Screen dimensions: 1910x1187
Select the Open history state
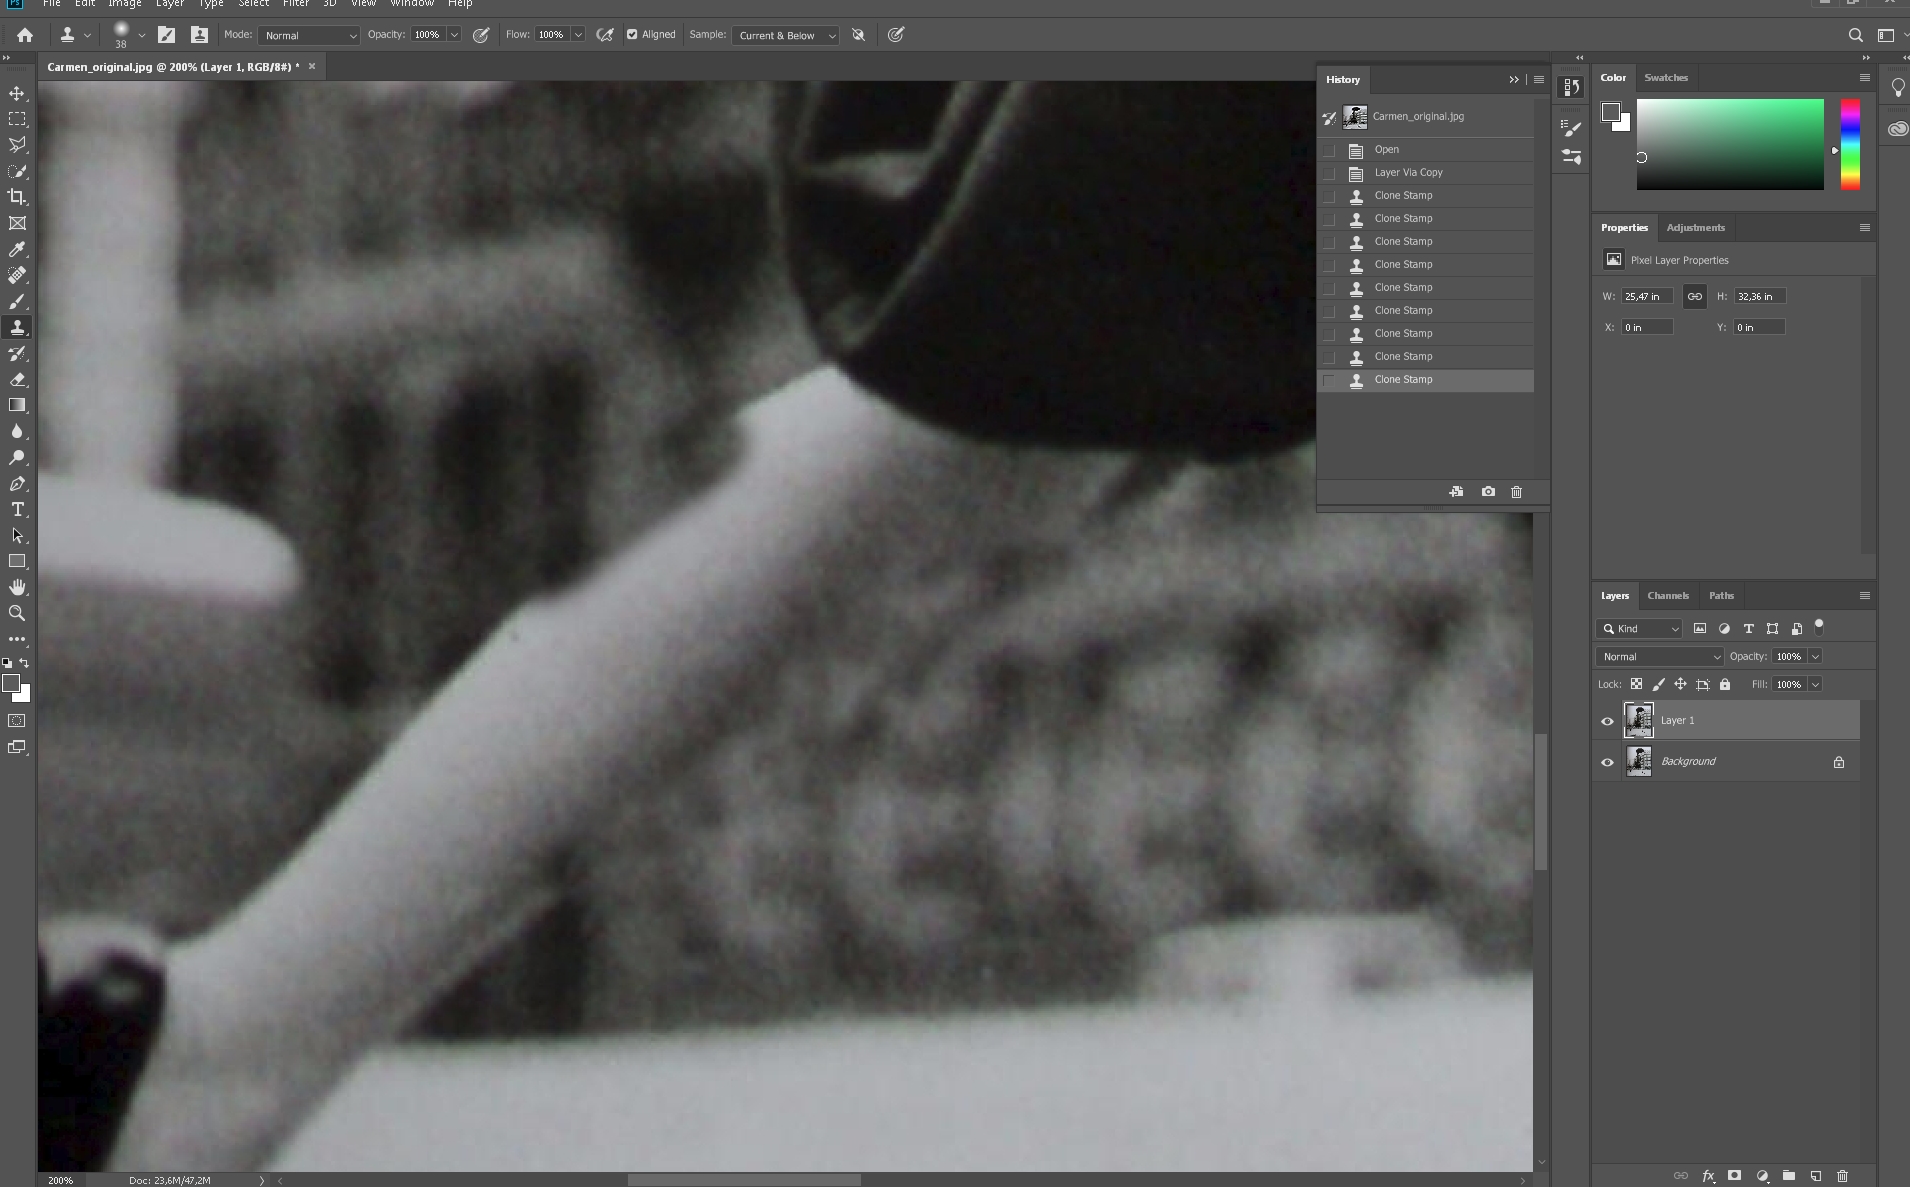(x=1425, y=150)
